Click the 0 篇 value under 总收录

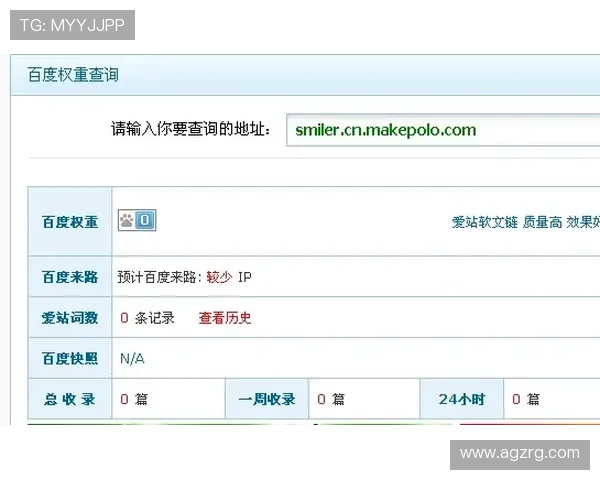click(x=134, y=399)
